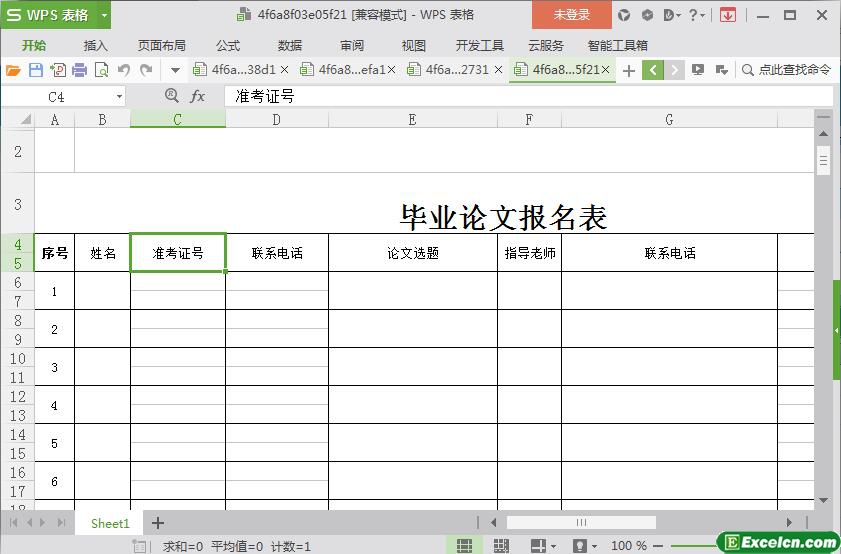Click the skin/theme icon in title bar
The image size is (841, 554).
click(624, 16)
